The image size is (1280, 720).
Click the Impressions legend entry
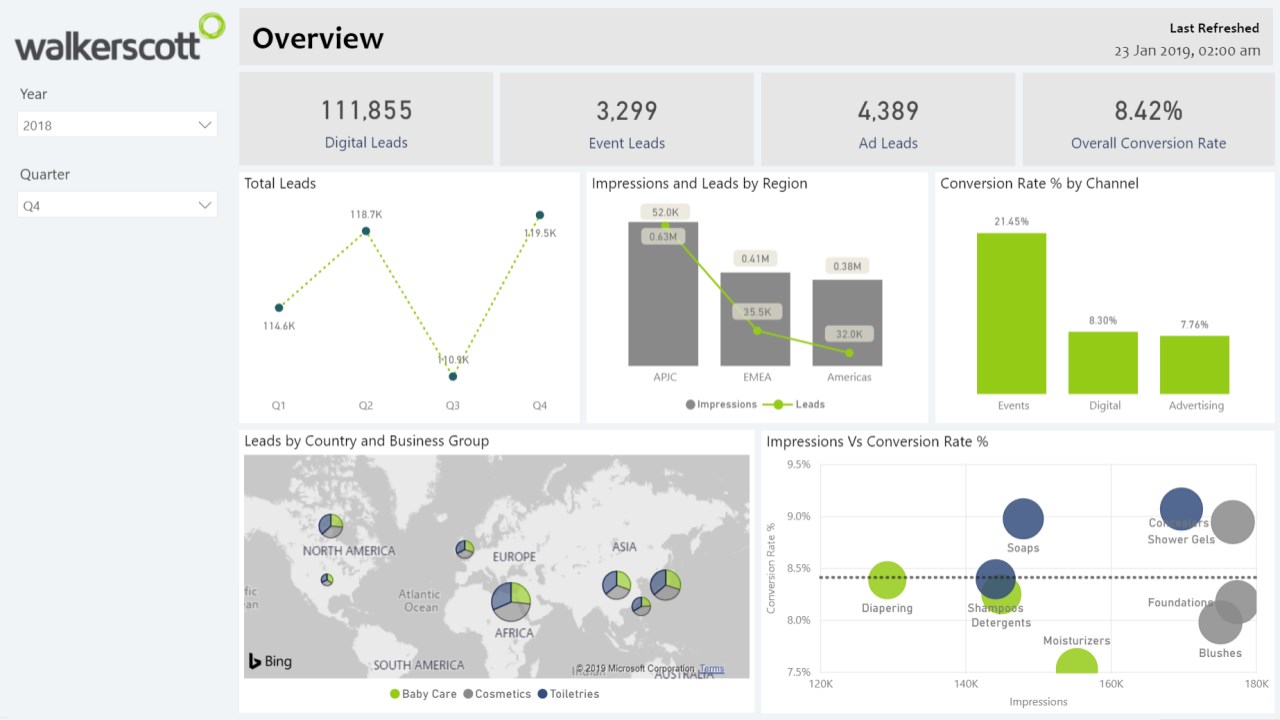[721, 404]
